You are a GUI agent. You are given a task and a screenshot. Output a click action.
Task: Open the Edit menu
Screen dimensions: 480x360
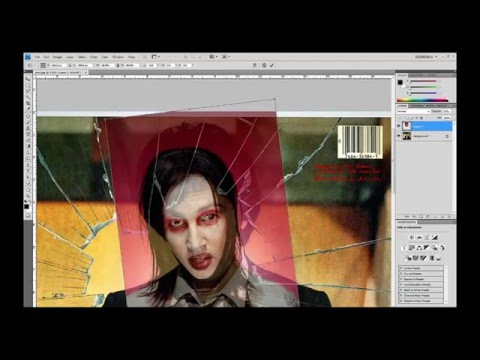(46, 57)
